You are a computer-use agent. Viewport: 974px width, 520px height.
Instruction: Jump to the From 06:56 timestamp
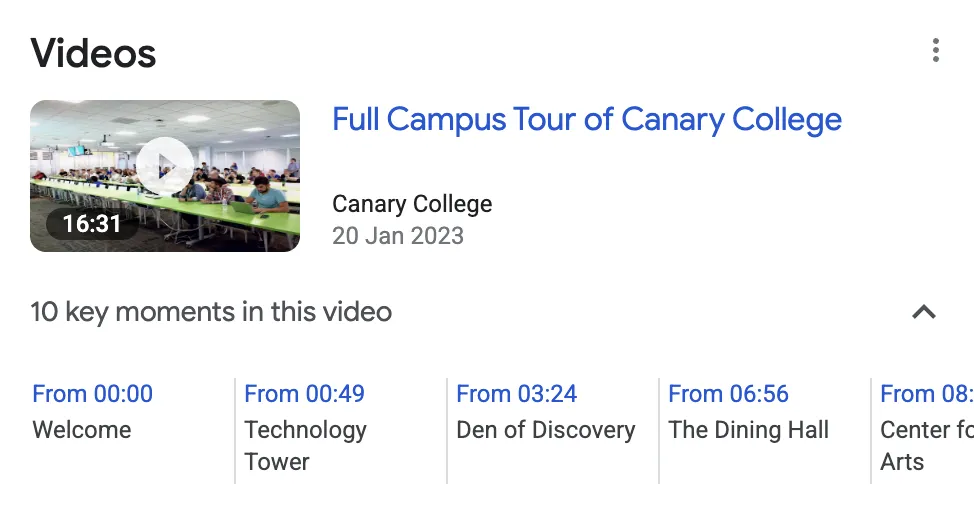[729, 394]
